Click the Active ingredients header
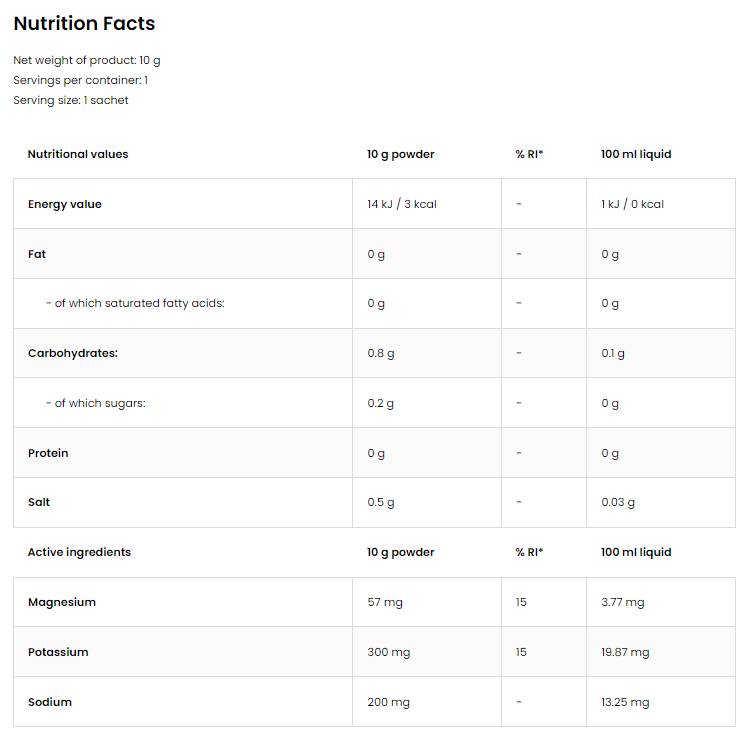Image resolution: width=752 pixels, height=743 pixels. coord(79,552)
